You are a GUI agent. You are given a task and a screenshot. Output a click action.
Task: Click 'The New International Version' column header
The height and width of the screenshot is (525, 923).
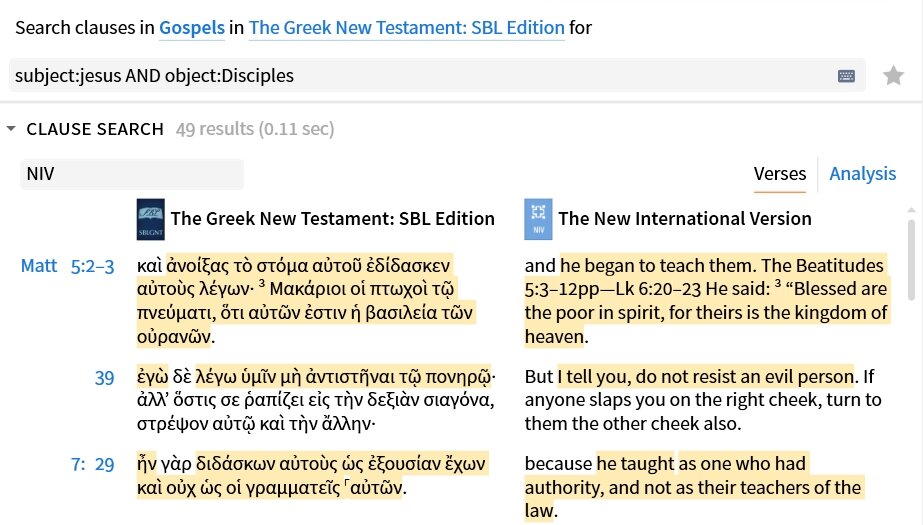click(x=685, y=218)
